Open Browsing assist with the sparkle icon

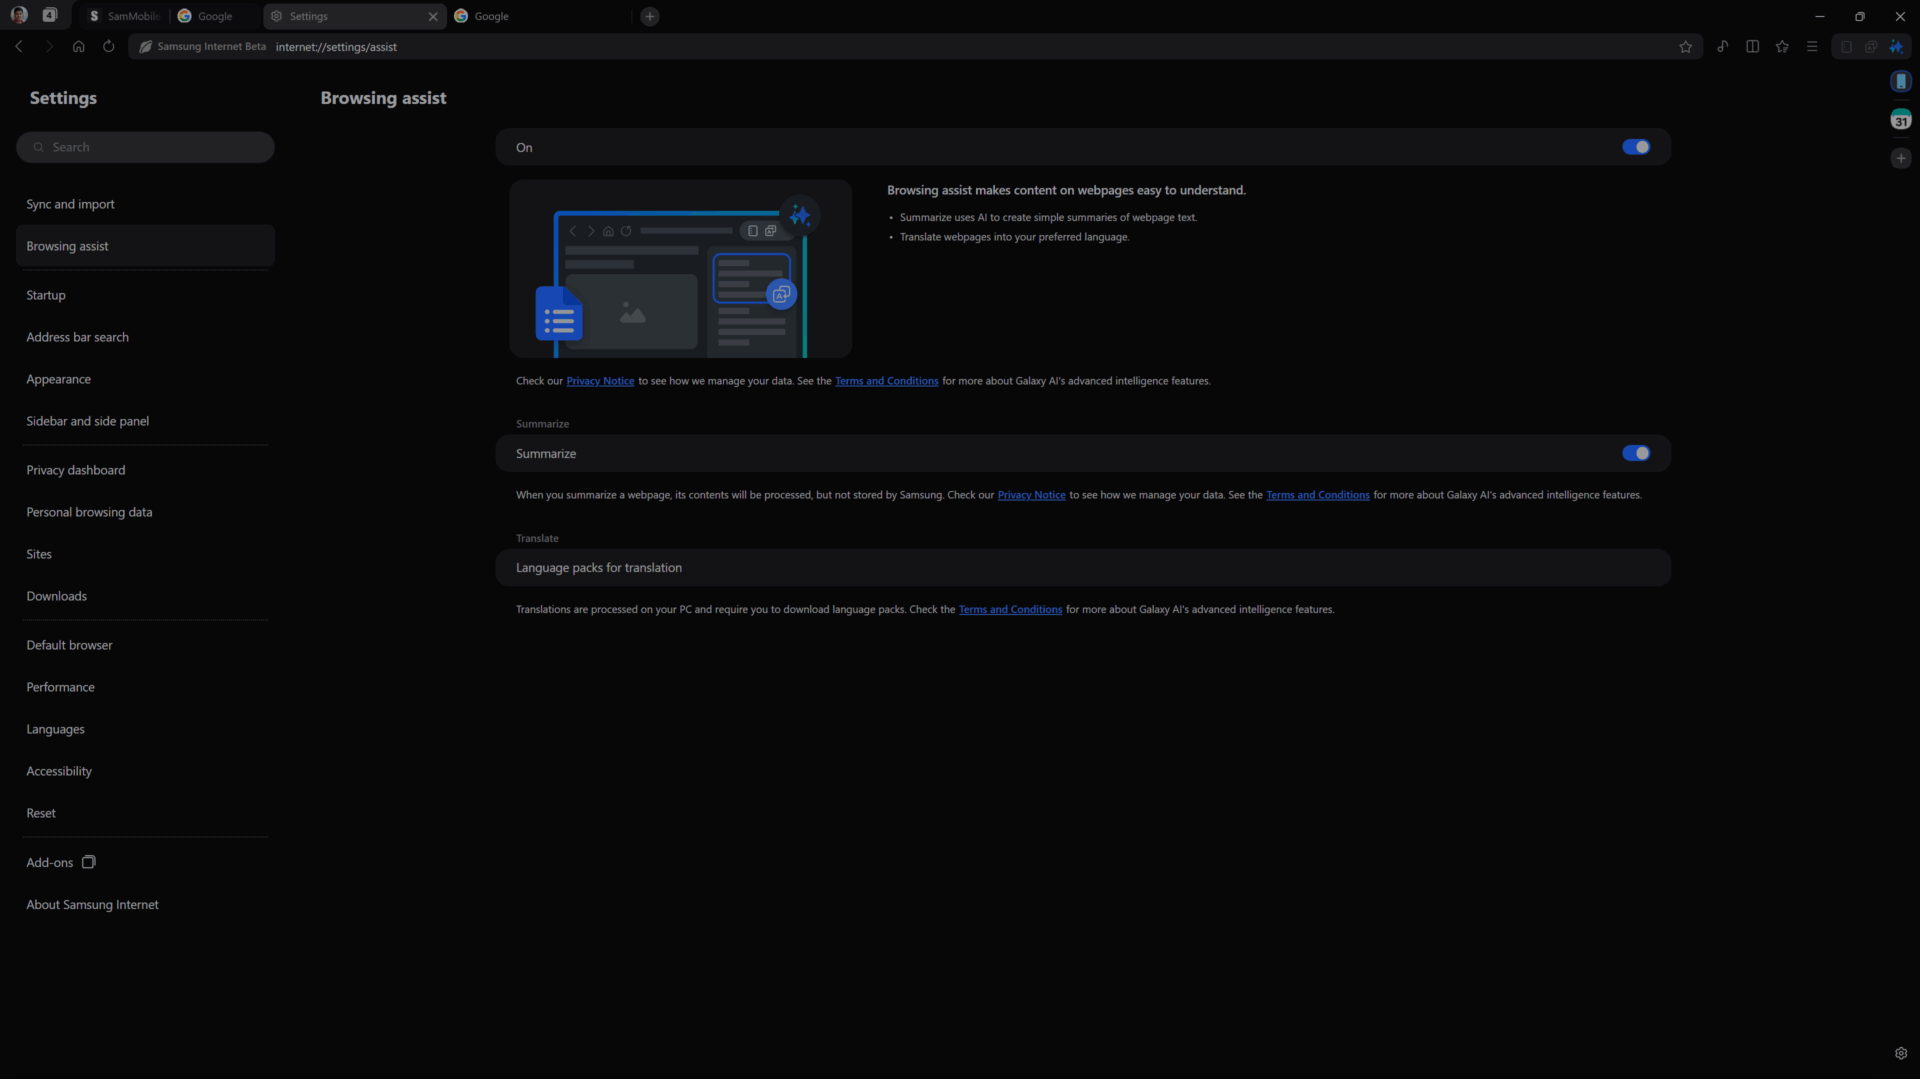1898,46
